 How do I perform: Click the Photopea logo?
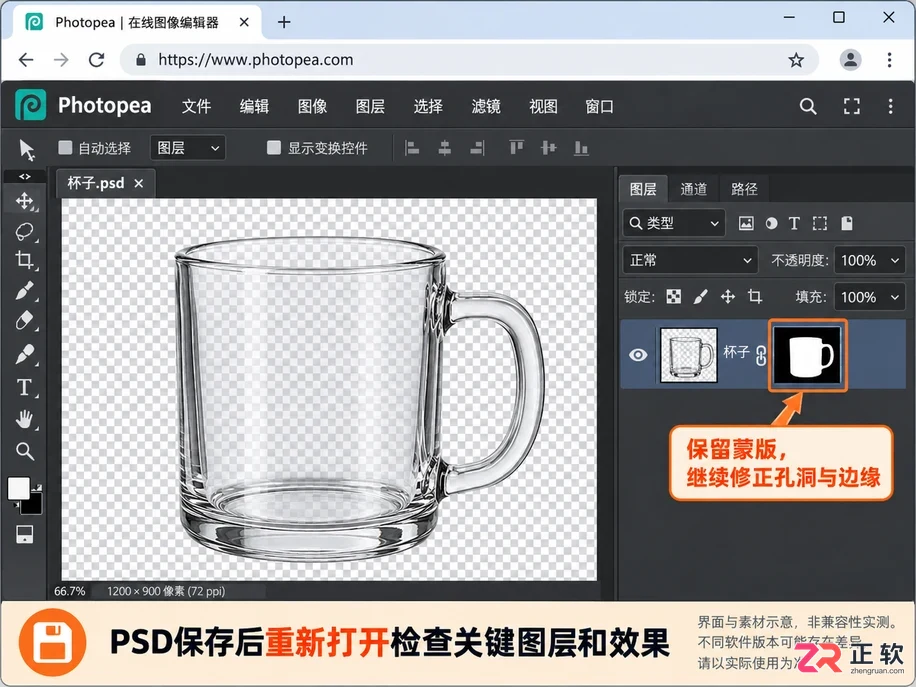[30, 105]
